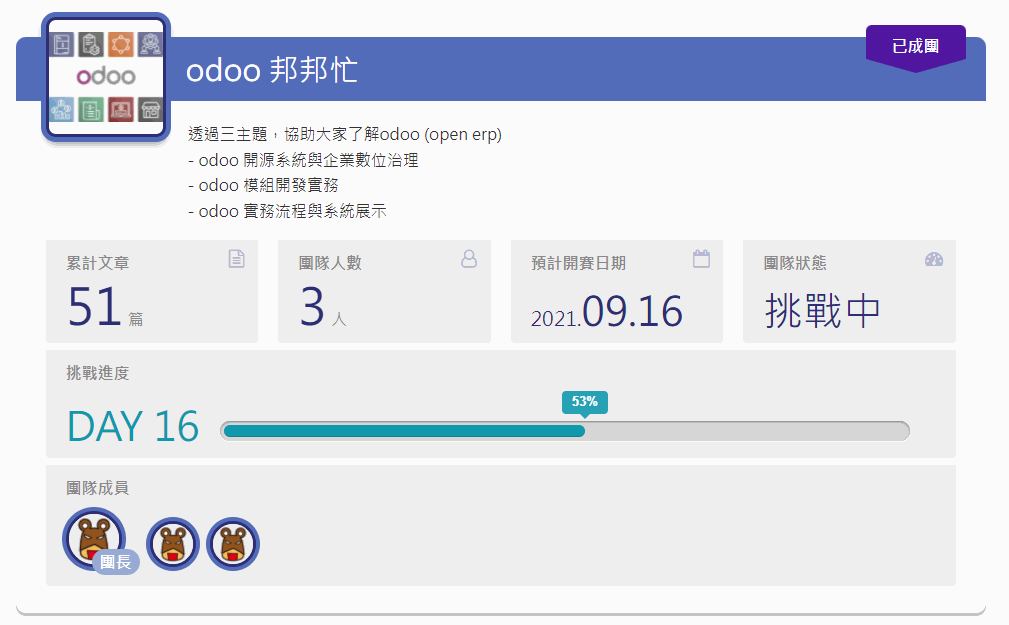Select the green document icon in the team logo
This screenshot has width=1009, height=625.
[x=90, y=110]
